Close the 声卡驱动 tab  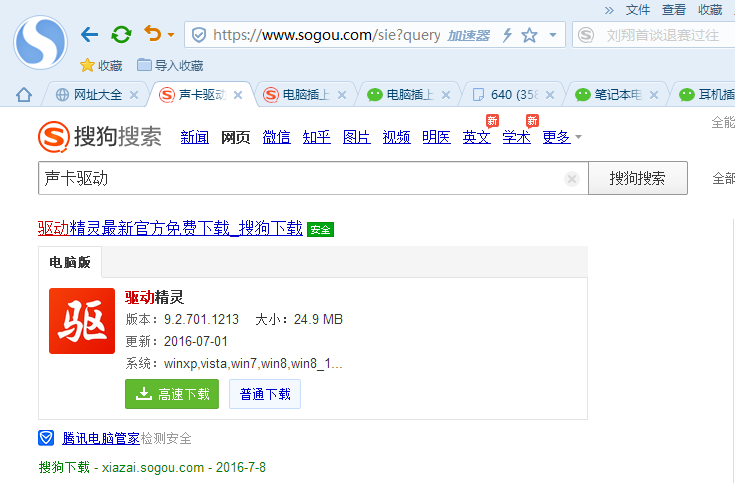click(x=238, y=95)
